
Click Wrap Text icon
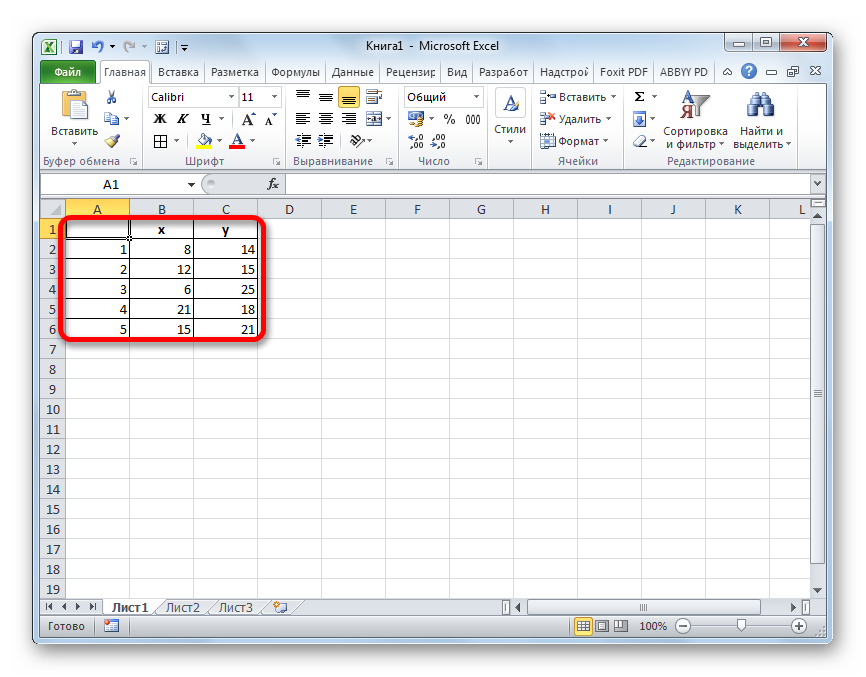click(x=374, y=97)
